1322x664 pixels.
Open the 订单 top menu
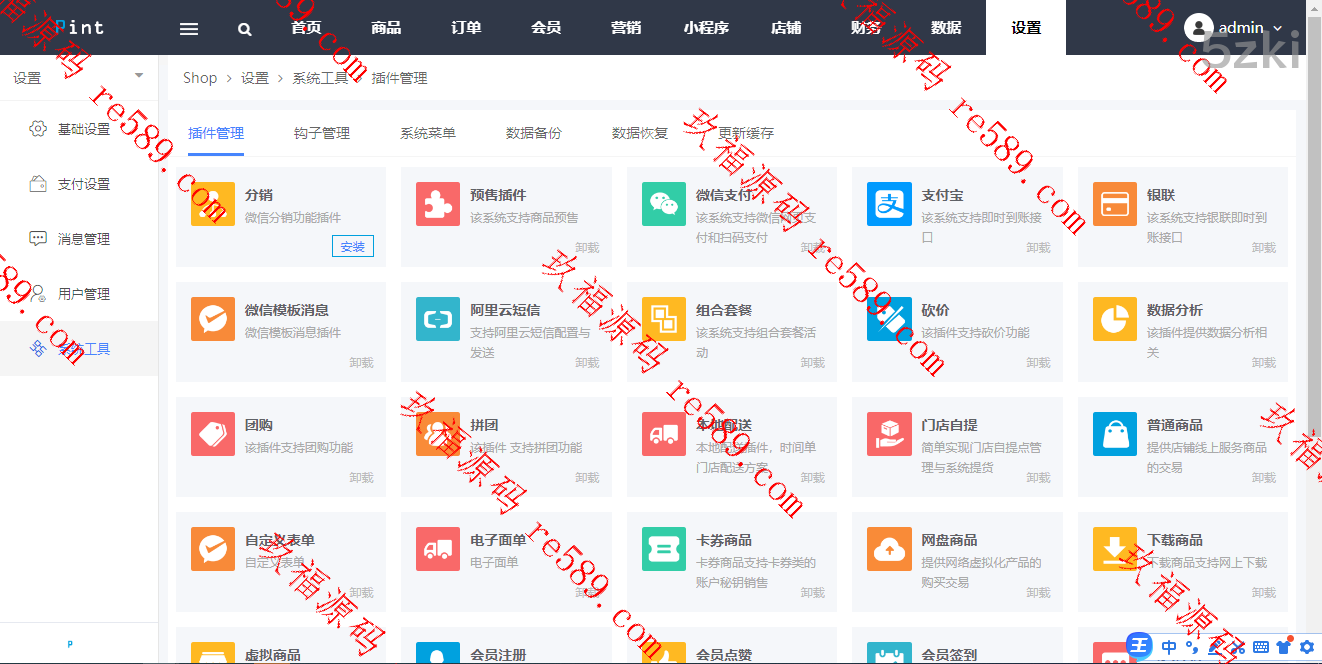466,27
